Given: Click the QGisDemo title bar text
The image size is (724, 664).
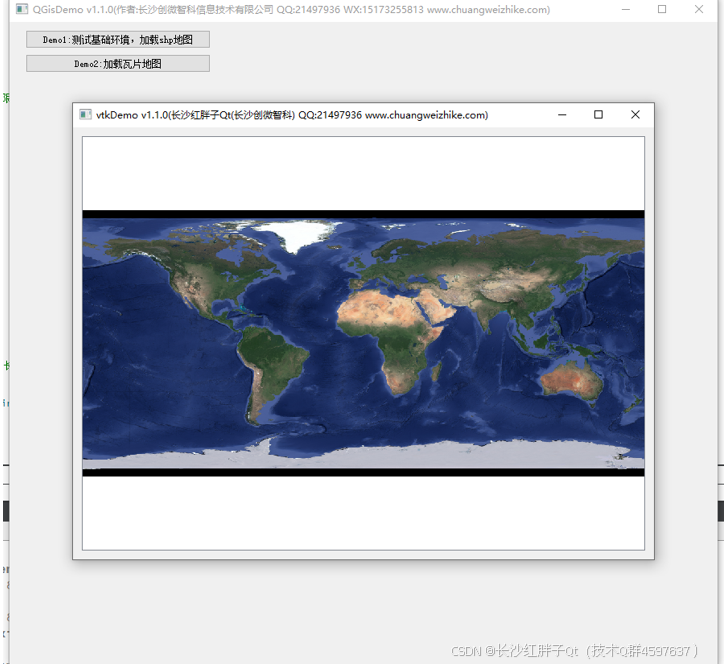Looking at the screenshot, I should (x=291, y=10).
